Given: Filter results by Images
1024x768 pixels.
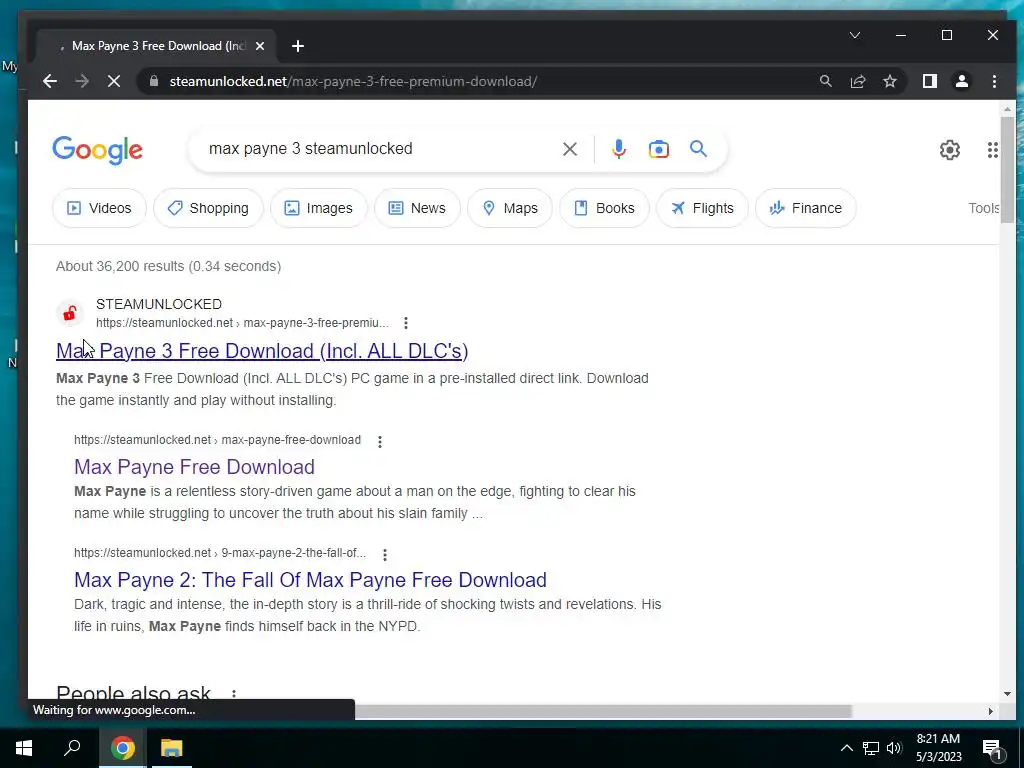Looking at the screenshot, I should pyautogui.click(x=319, y=208).
